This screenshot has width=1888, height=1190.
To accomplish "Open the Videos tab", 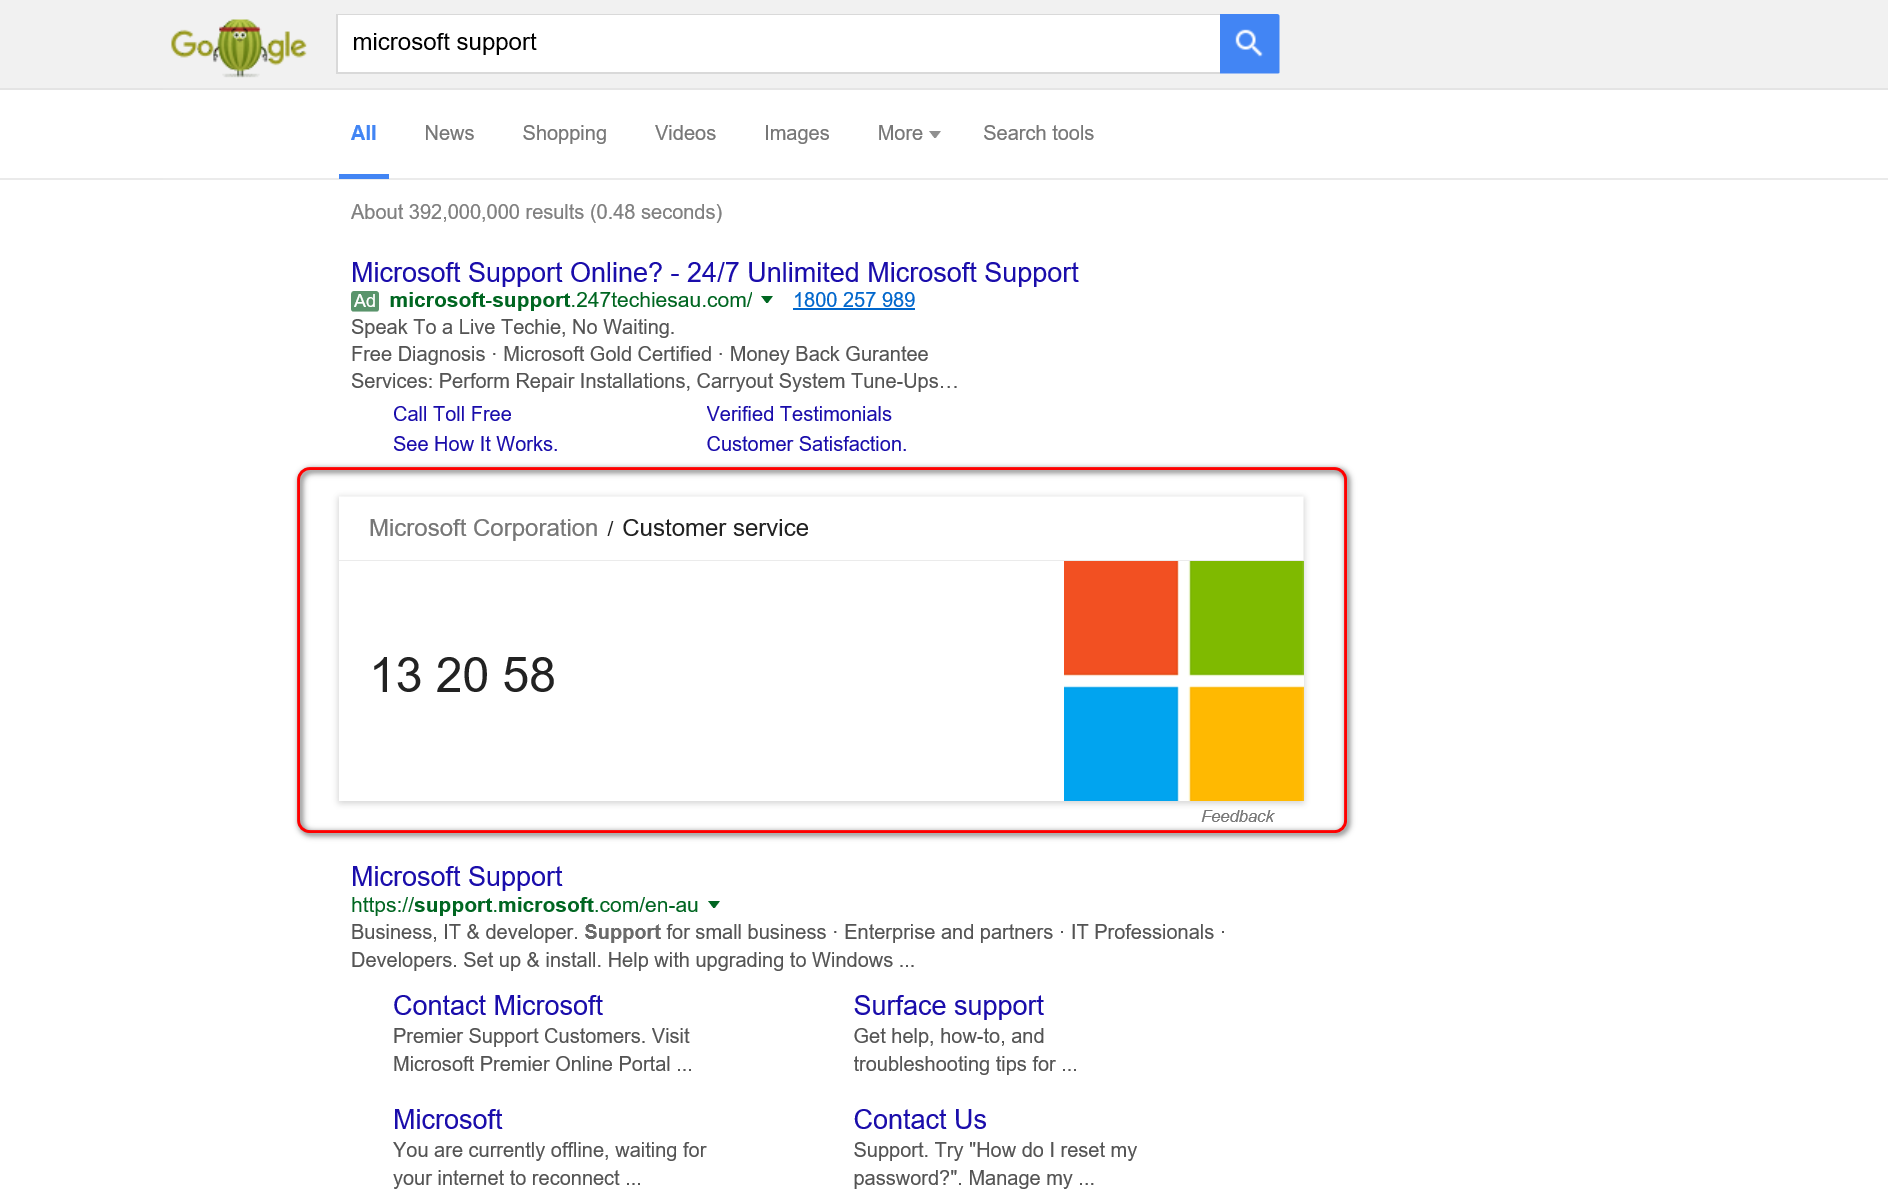I will (685, 133).
